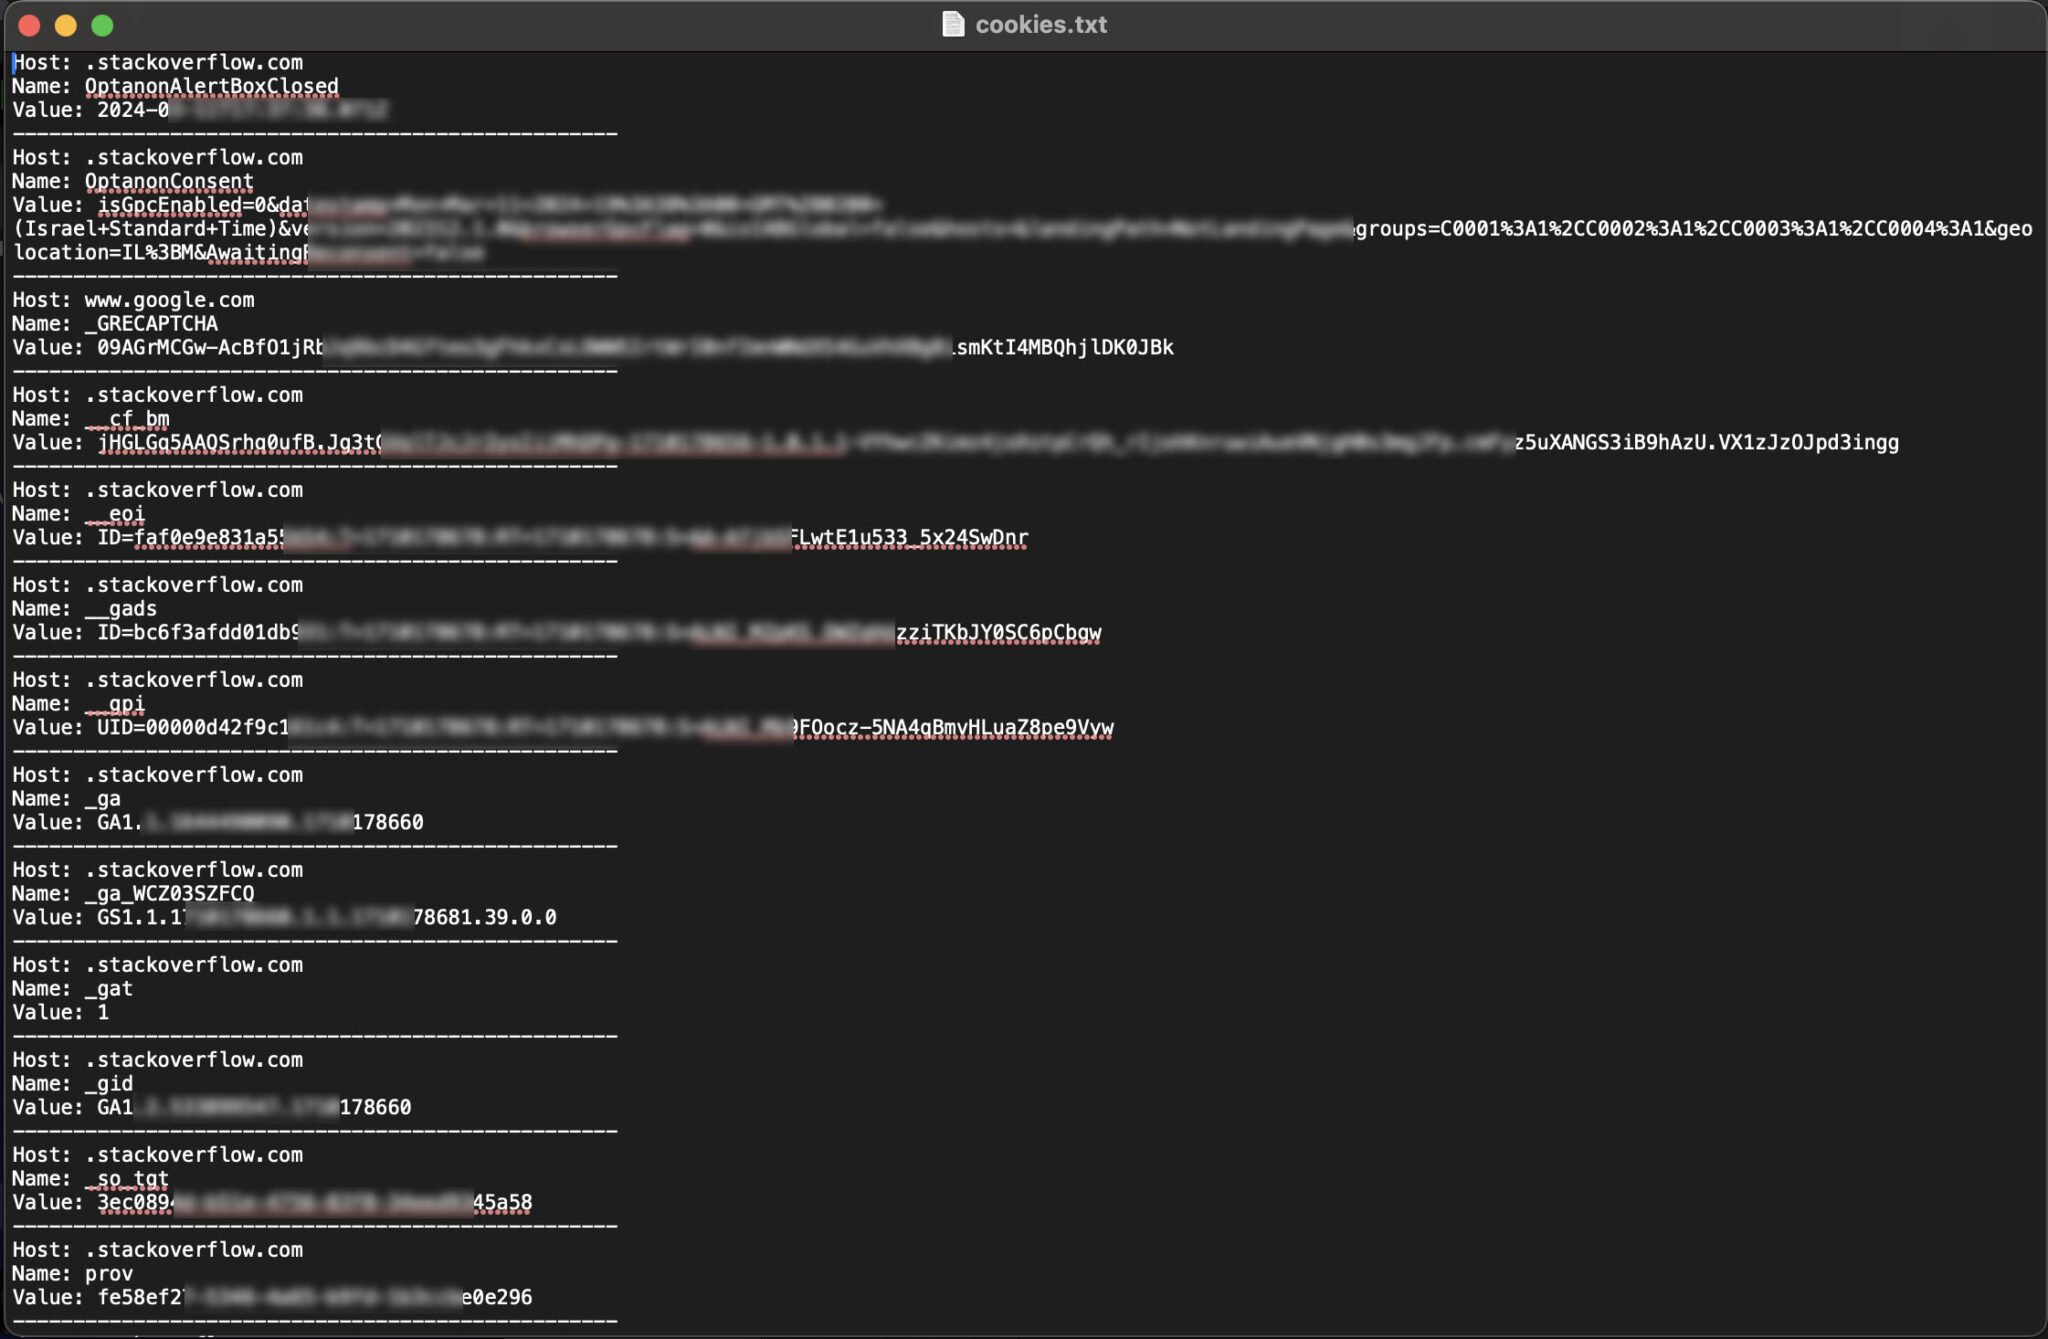The width and height of the screenshot is (2048, 1339).
Task: Click the cookies.txt document proxy icon
Action: [953, 24]
